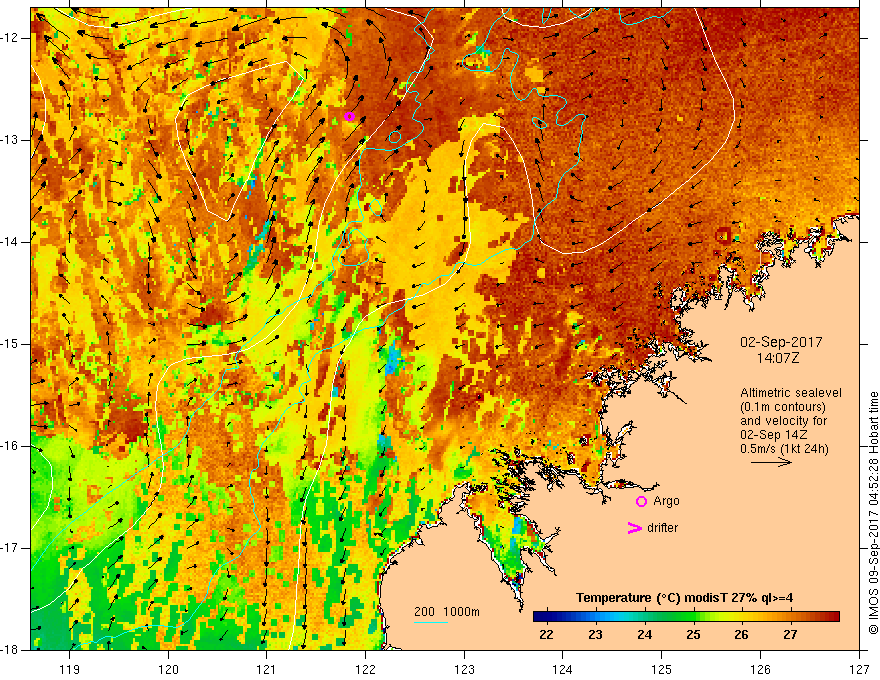Click longitude axis label 119

click(x=70, y=669)
